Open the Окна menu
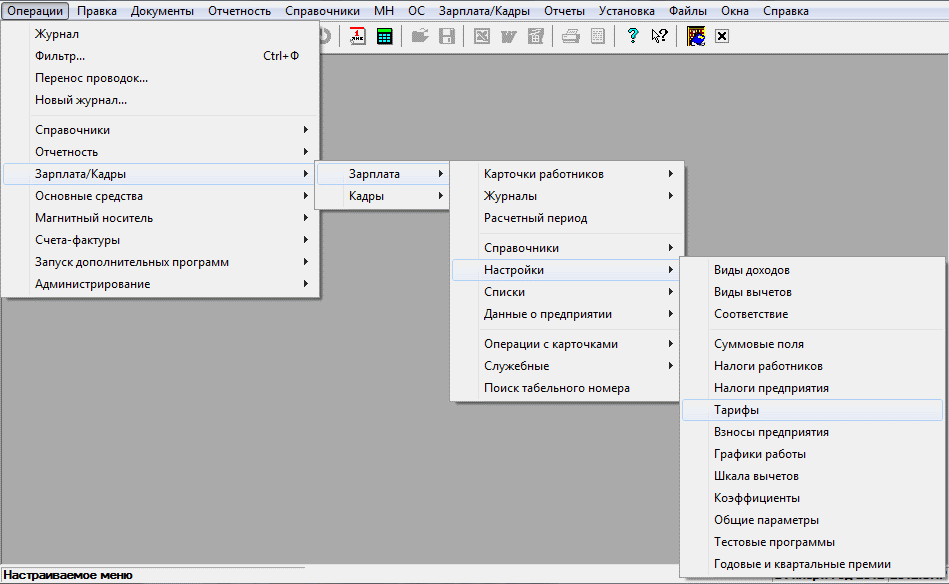 (x=735, y=11)
